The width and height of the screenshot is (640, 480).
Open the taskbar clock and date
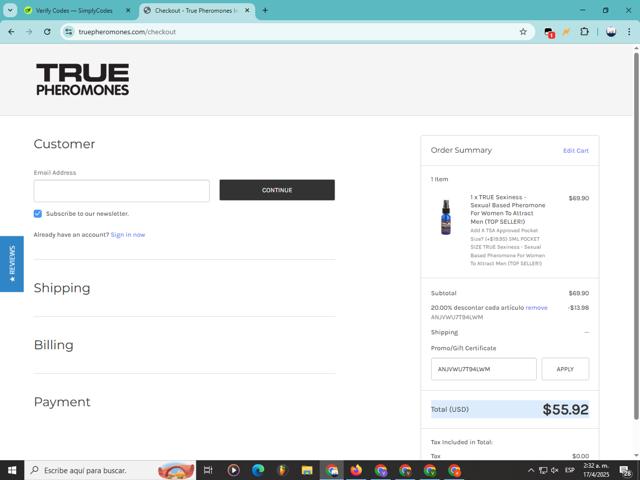(x=596, y=470)
